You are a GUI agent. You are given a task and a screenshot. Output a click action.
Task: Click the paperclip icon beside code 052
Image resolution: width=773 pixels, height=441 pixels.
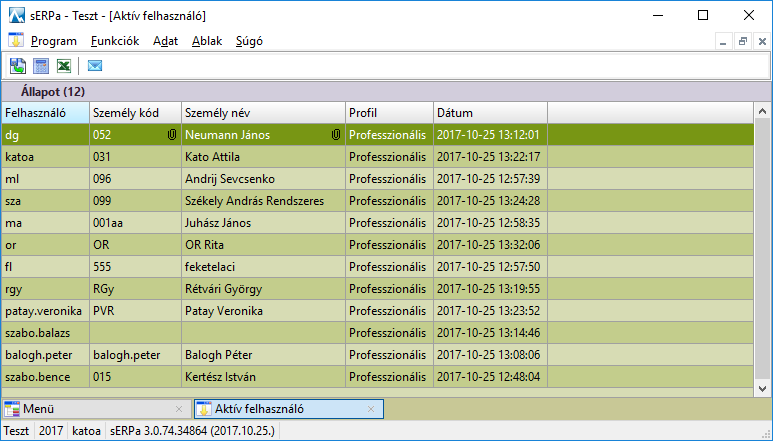click(x=172, y=135)
